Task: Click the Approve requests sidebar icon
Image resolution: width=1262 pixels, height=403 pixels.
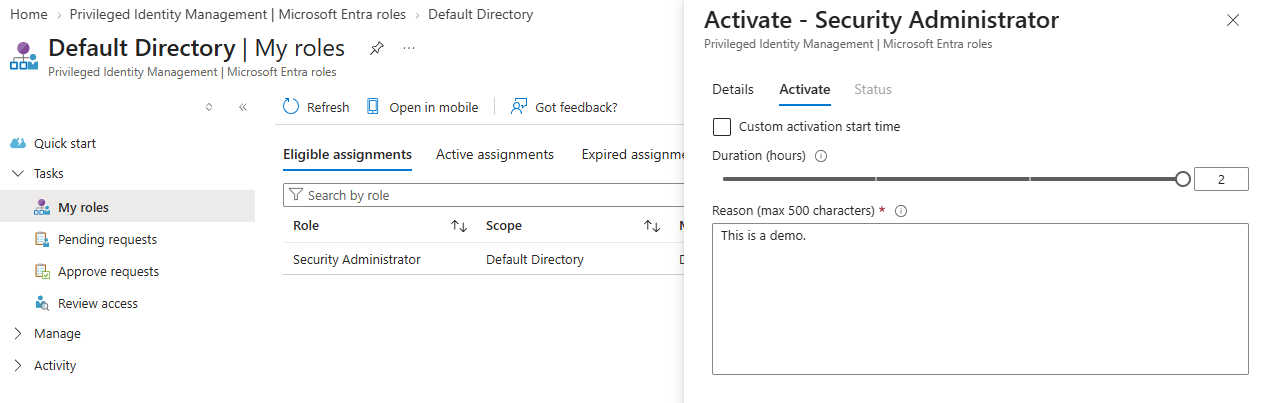Action: click(42, 271)
